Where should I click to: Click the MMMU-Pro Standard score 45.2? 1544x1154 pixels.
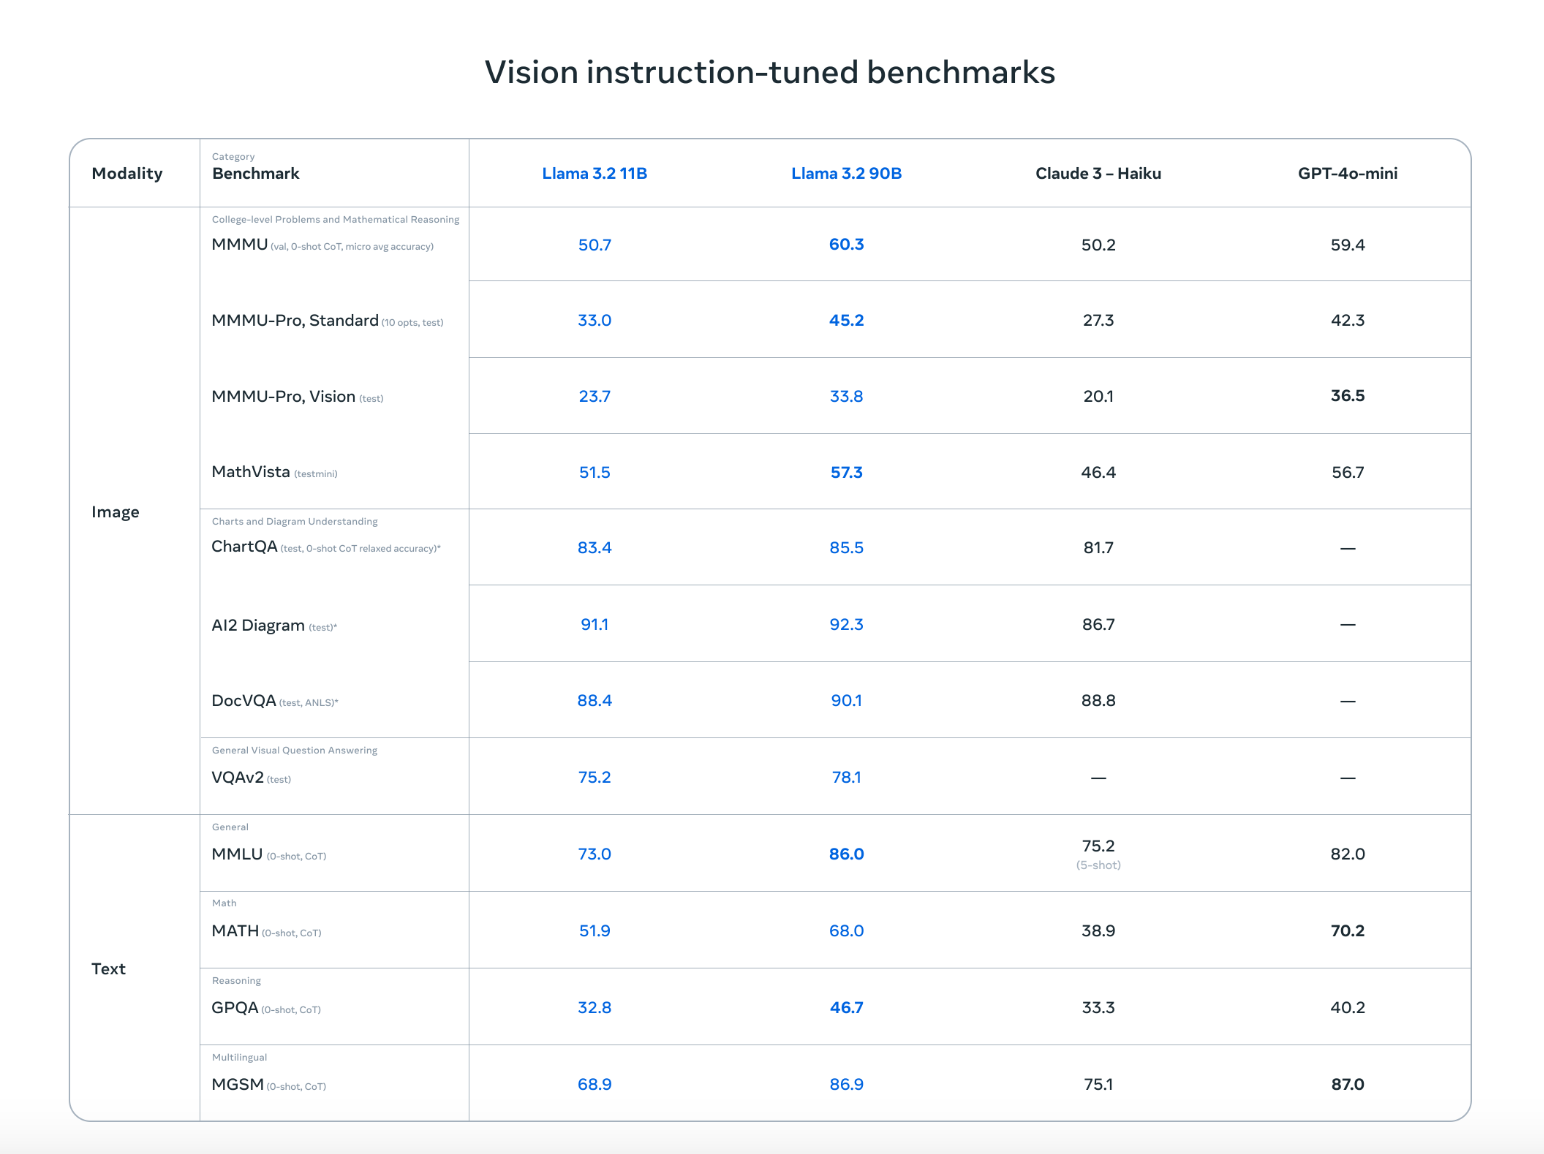click(x=846, y=320)
